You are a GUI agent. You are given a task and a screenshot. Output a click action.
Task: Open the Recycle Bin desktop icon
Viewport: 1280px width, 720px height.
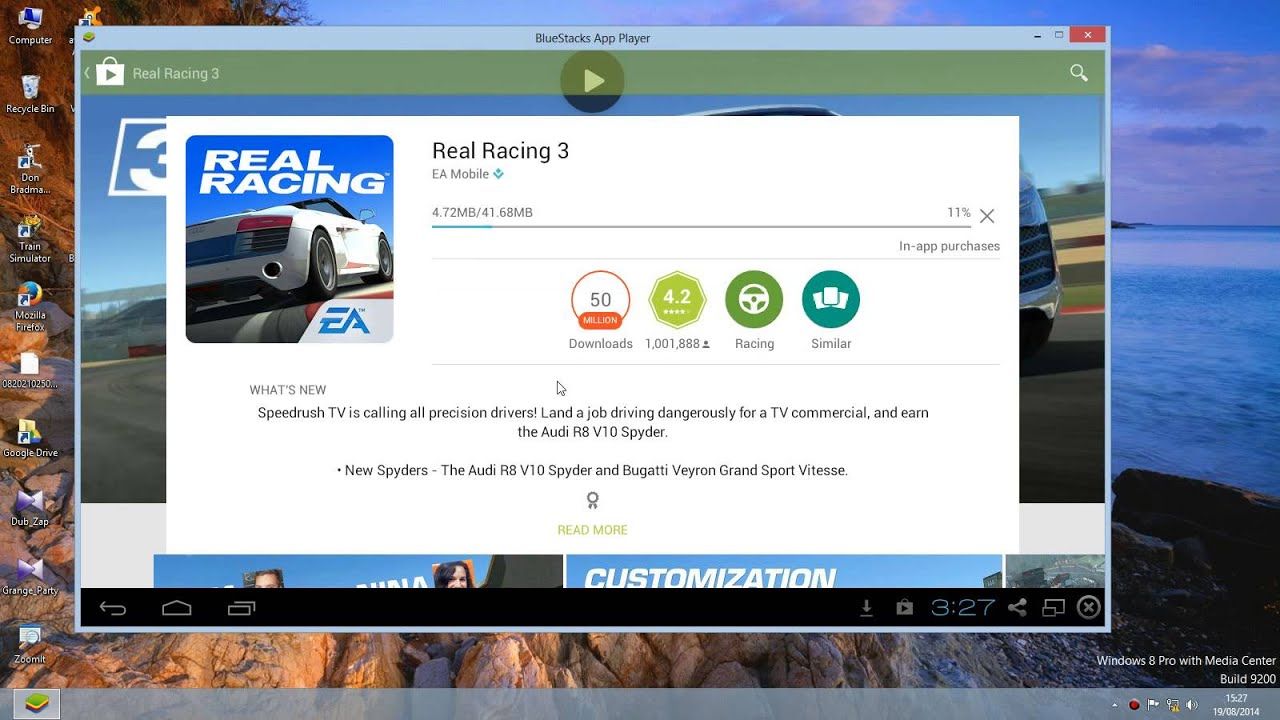coord(30,94)
